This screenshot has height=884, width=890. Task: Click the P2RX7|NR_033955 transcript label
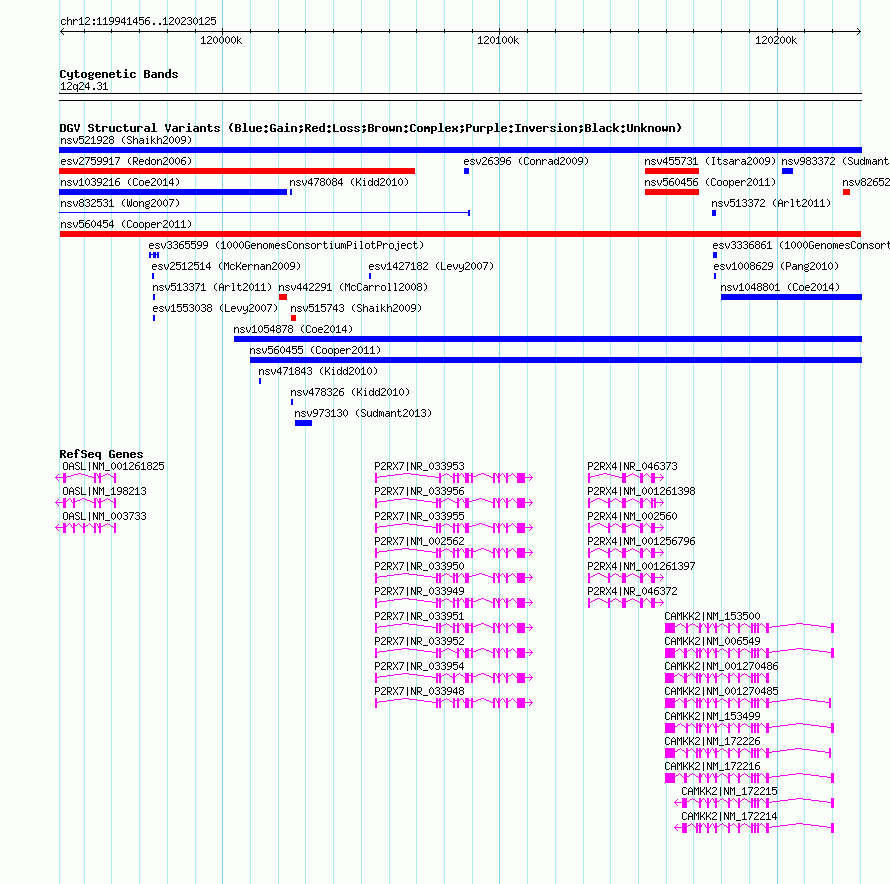click(x=419, y=516)
